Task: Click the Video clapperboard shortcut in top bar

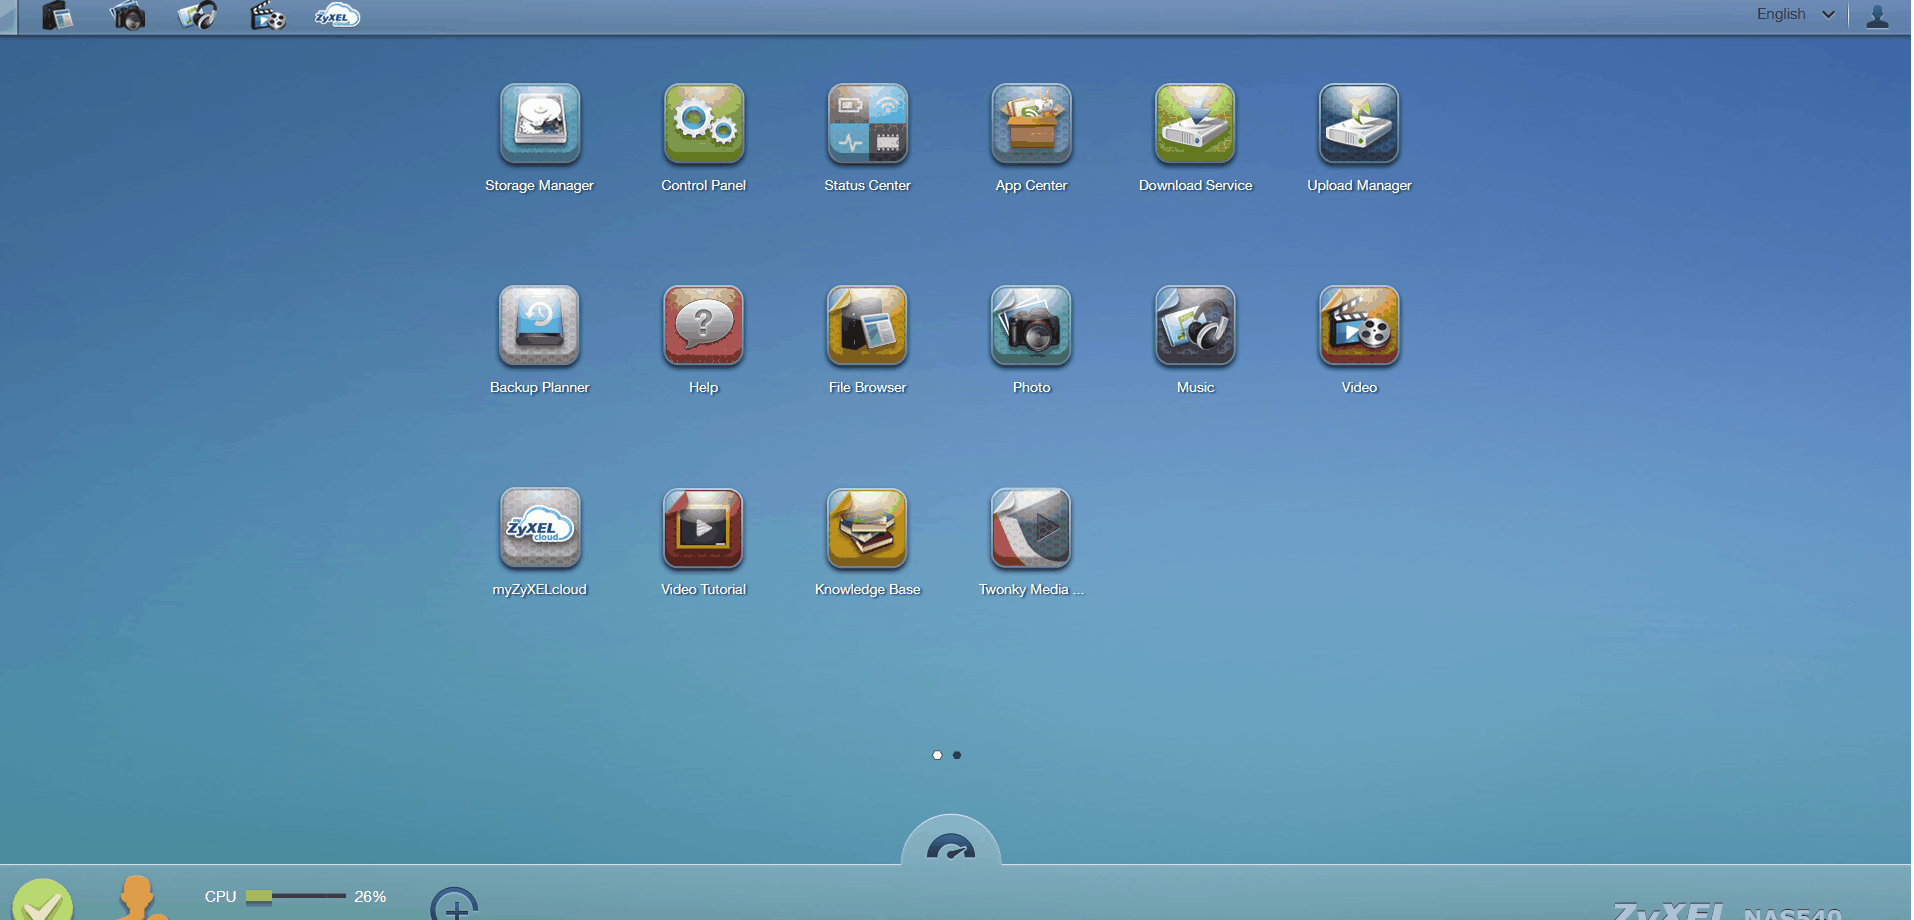Action: click(x=268, y=16)
